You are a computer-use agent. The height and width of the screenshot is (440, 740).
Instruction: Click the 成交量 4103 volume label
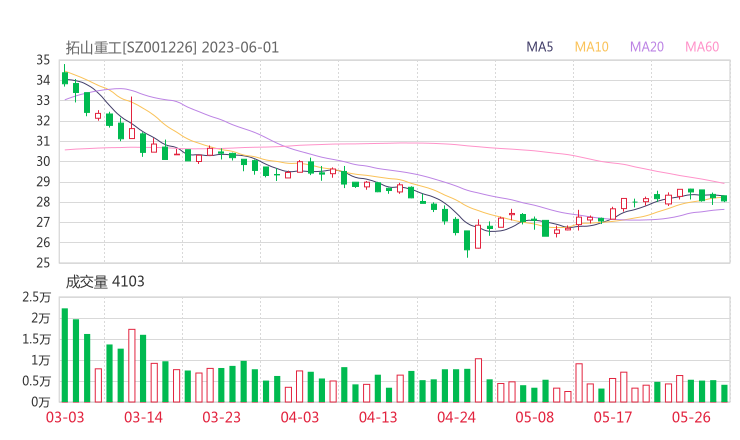point(105,282)
